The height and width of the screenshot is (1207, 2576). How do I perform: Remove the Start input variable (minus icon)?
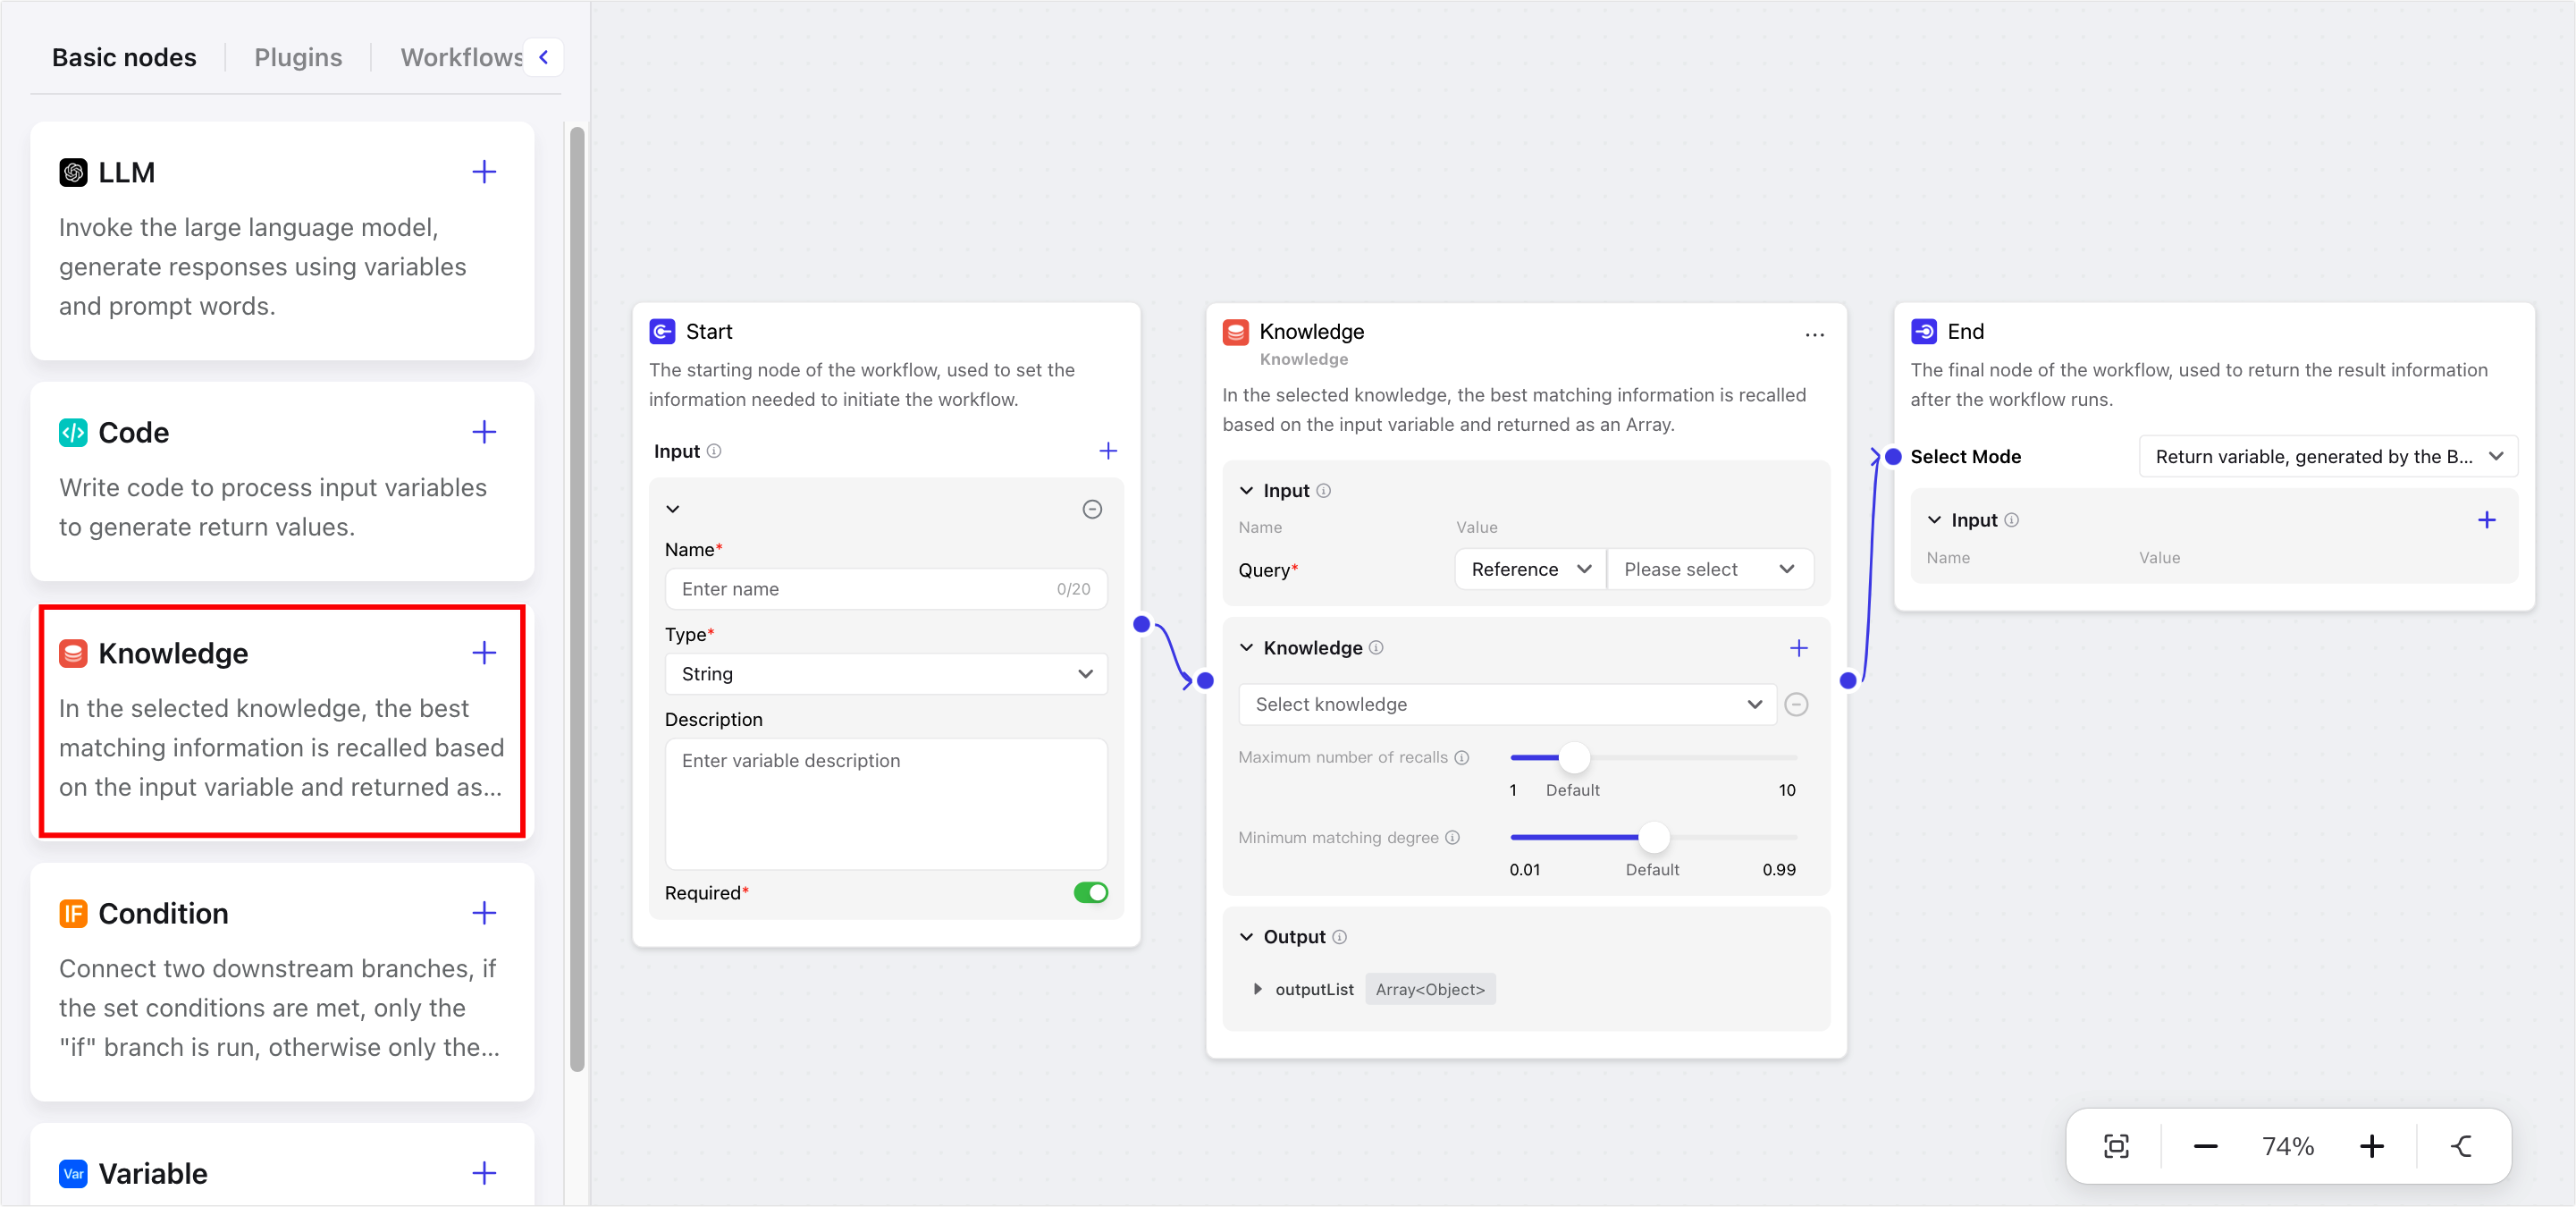[1092, 509]
